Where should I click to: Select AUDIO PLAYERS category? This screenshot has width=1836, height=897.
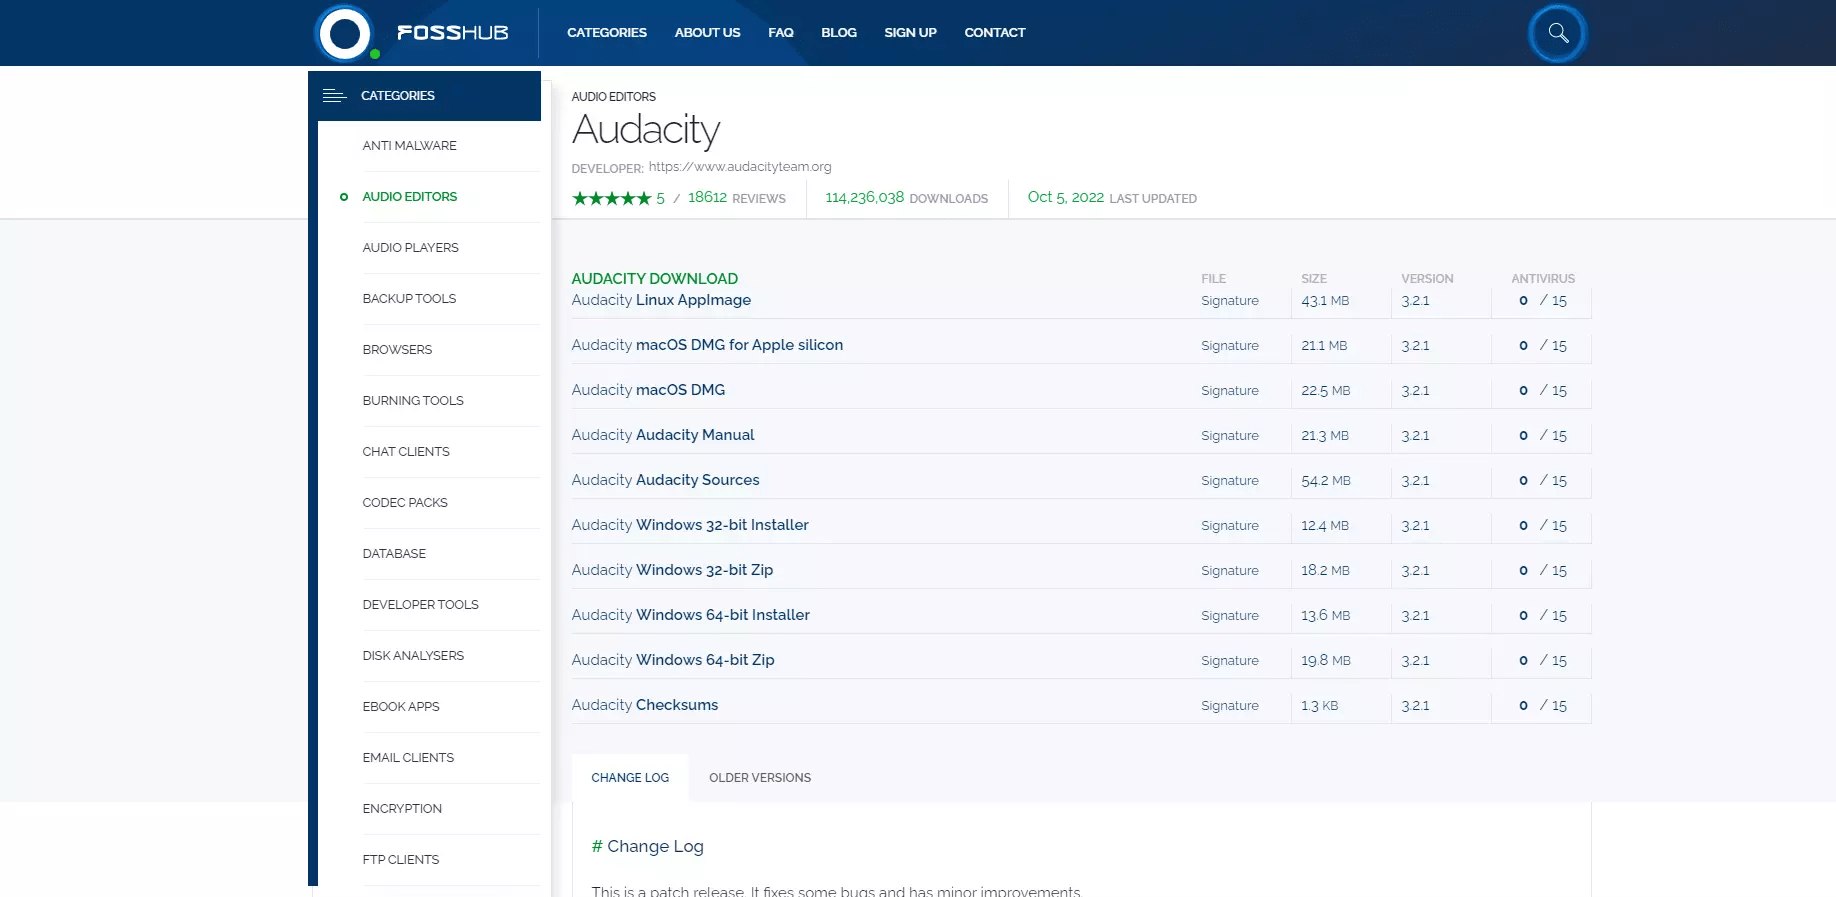[410, 247]
